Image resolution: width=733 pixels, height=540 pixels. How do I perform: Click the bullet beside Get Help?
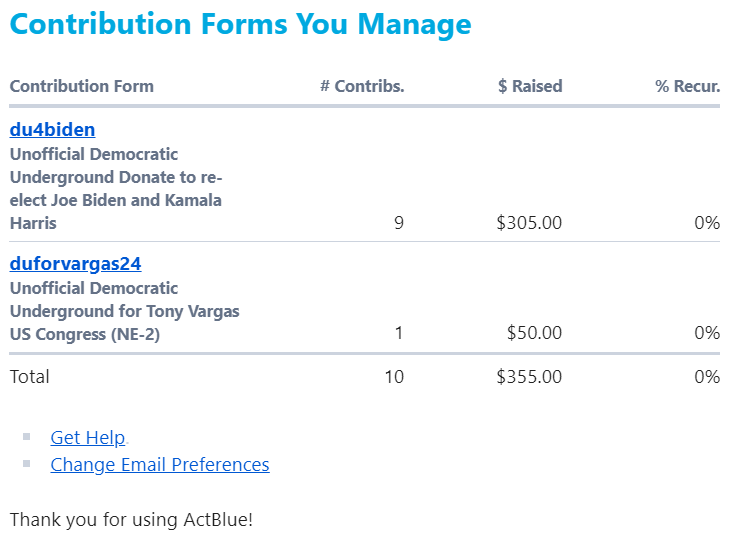tap(27, 437)
